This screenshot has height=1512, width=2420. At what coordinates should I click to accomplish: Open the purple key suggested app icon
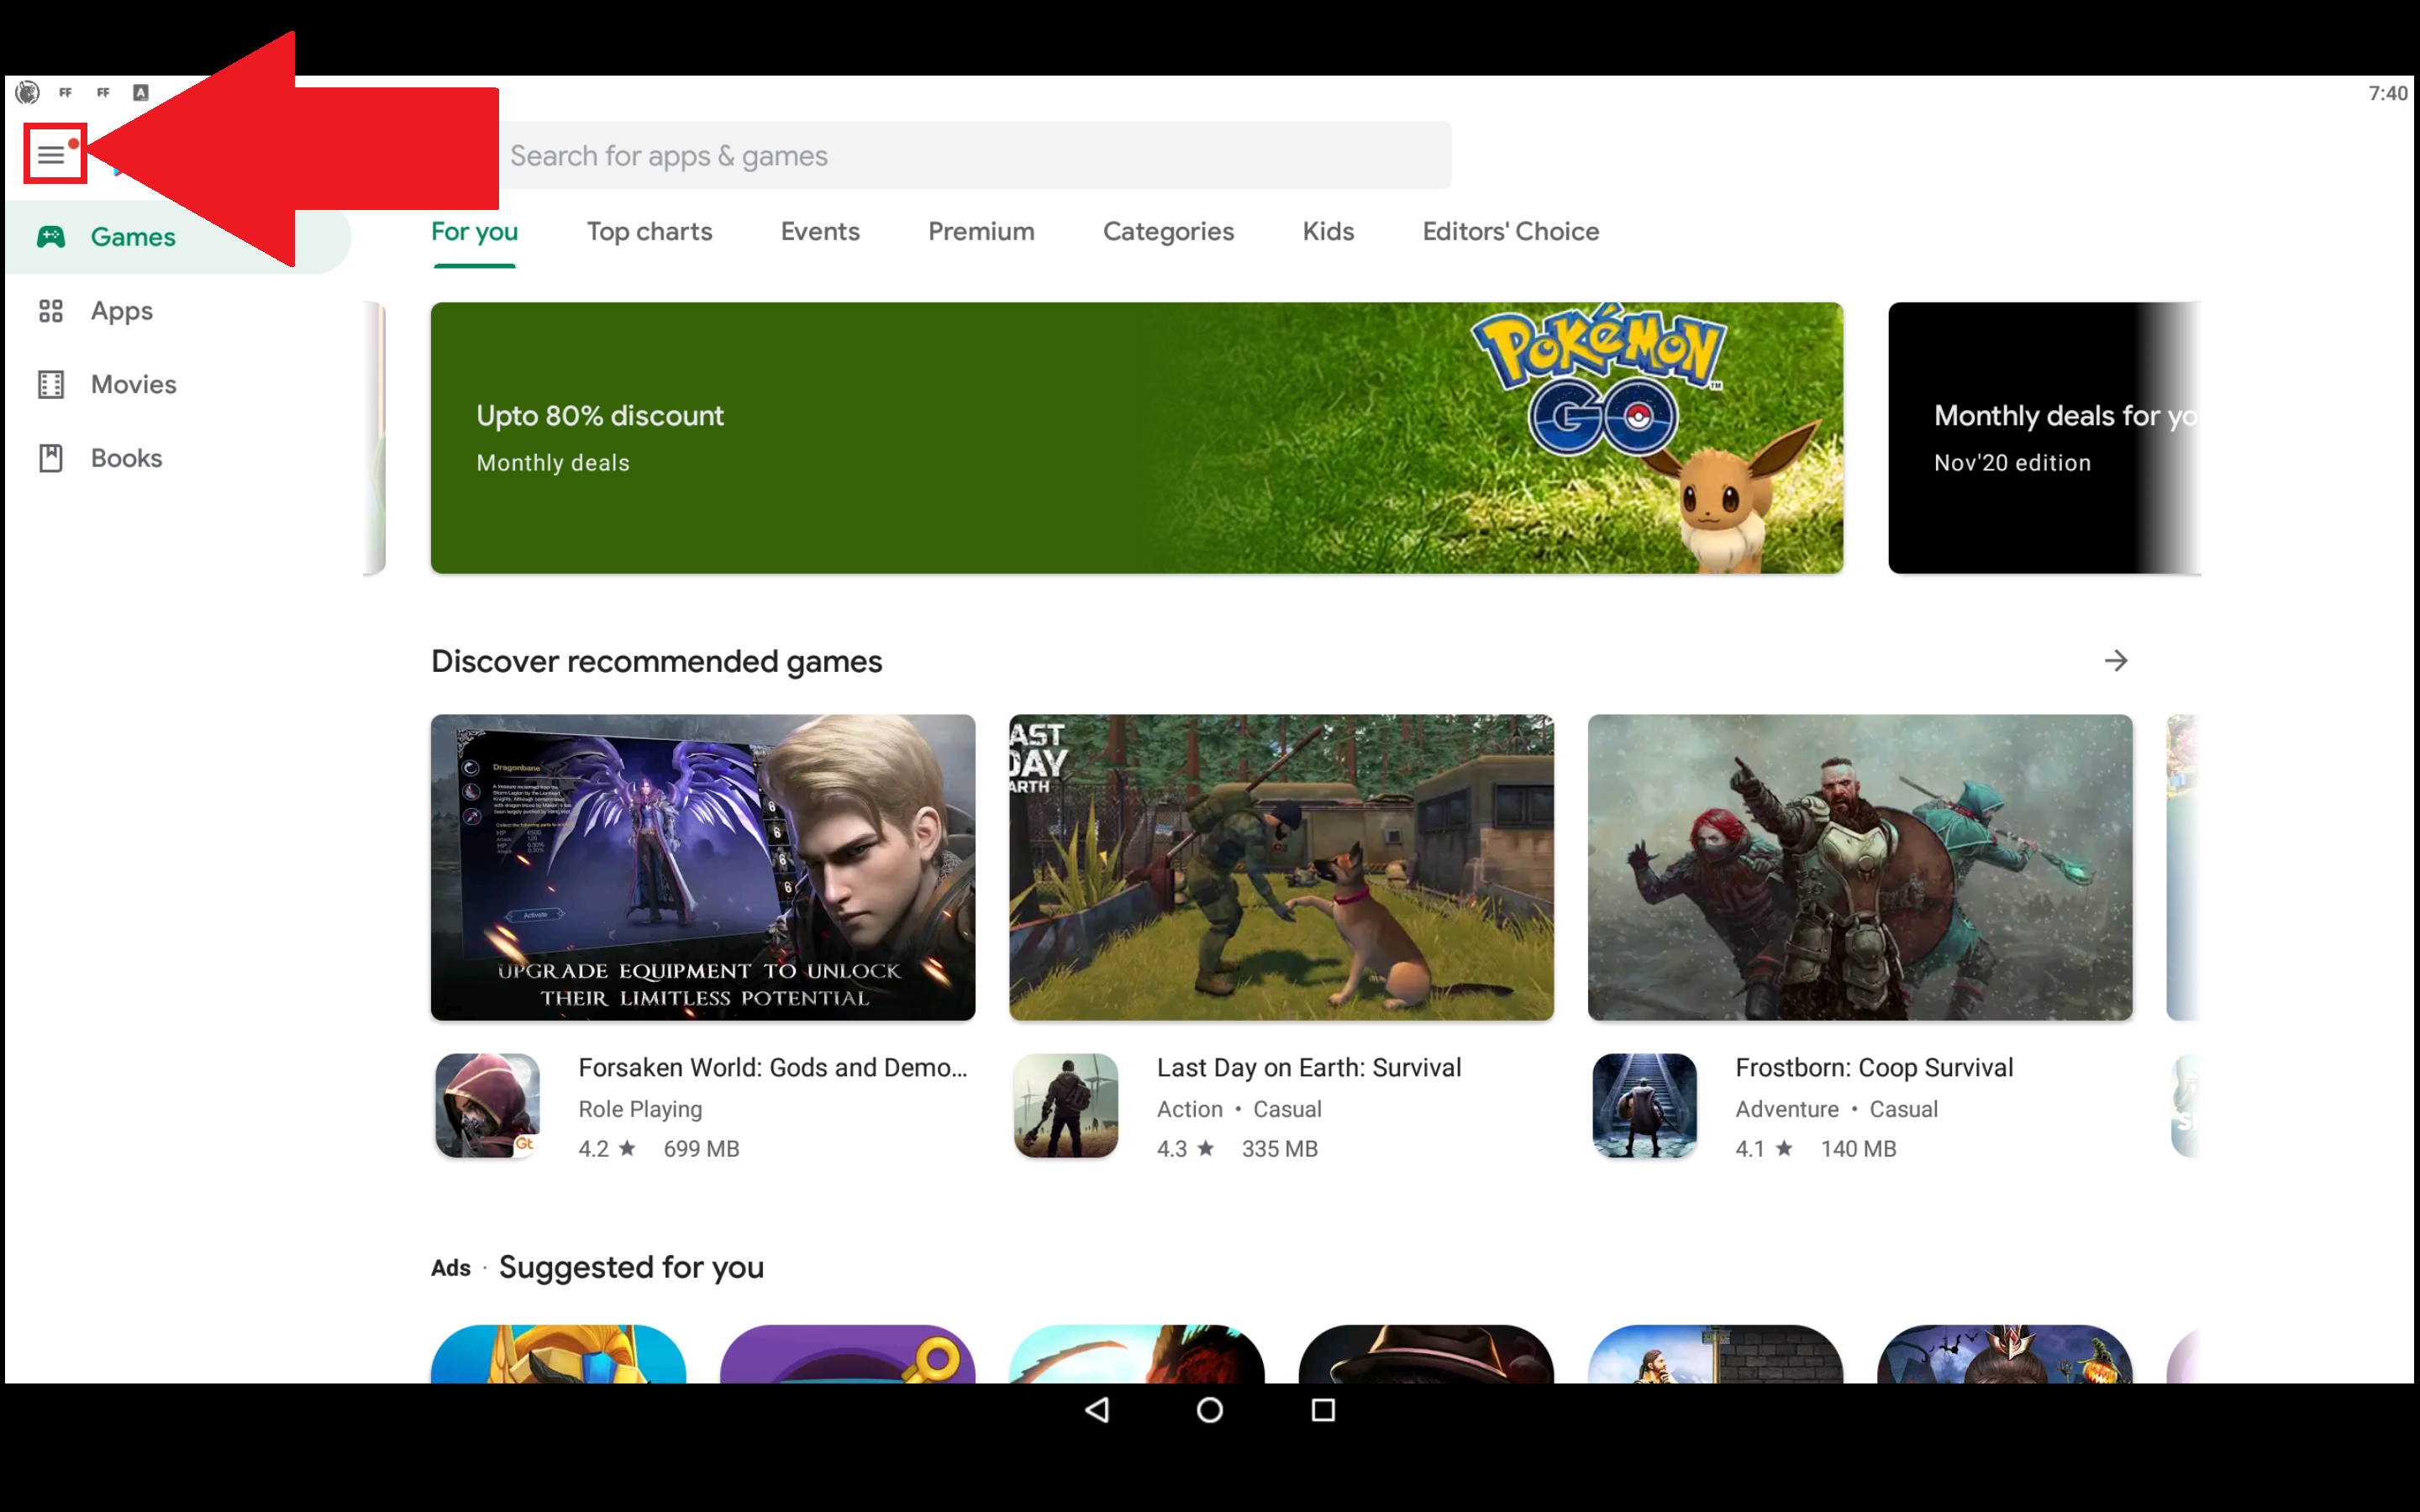click(x=847, y=1355)
